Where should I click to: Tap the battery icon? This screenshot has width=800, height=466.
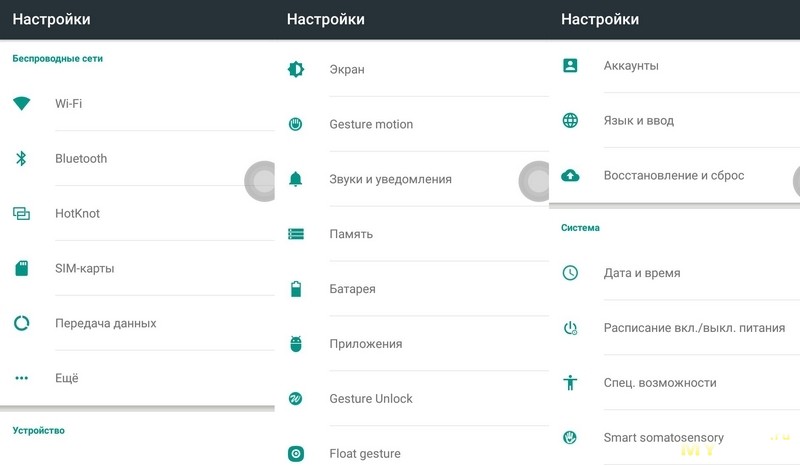(x=296, y=289)
